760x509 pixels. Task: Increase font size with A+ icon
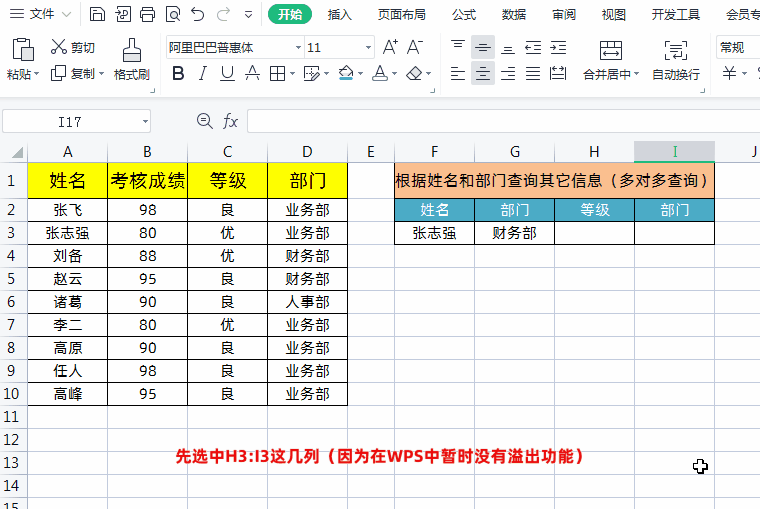390,47
